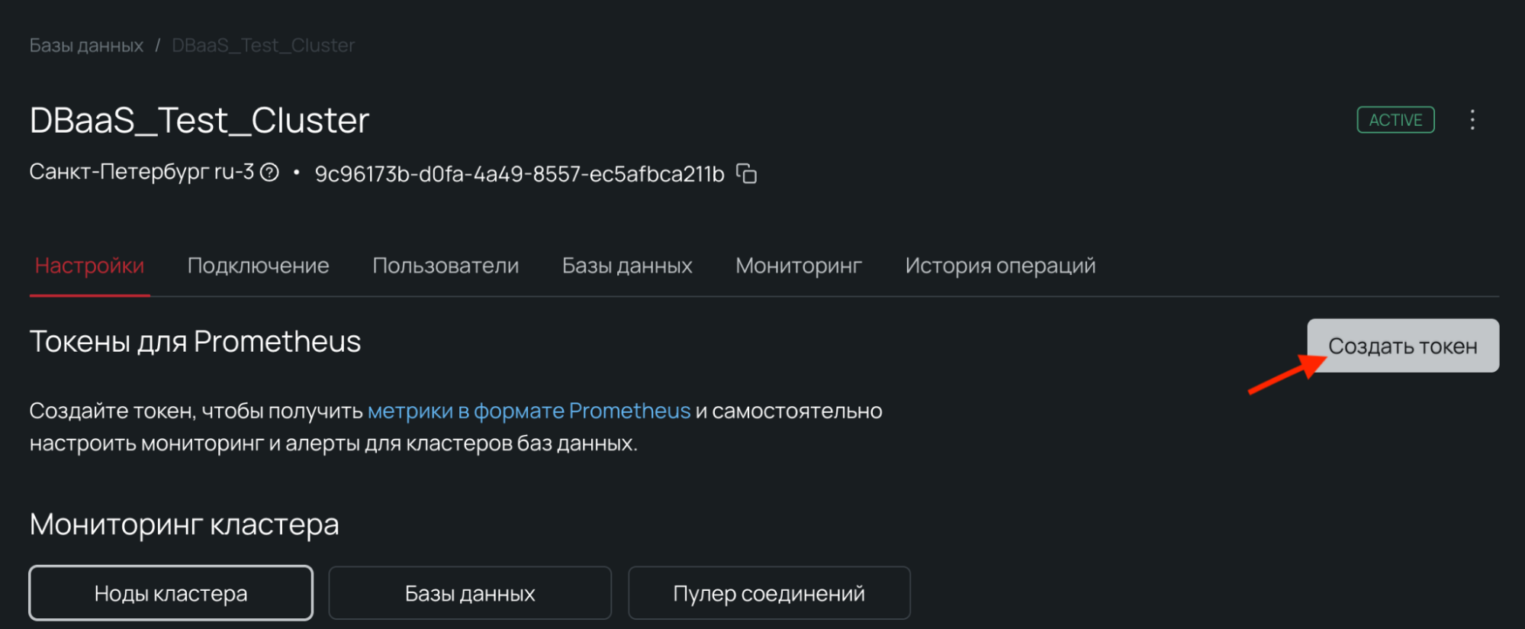Click the ACTIVE status badge
1525x629 pixels.
tap(1395, 120)
